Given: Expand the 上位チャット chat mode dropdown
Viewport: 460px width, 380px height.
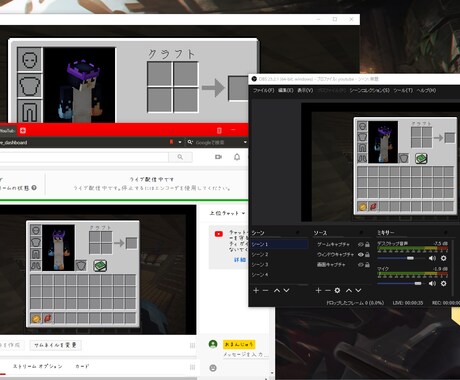Looking at the screenshot, I should click(x=227, y=213).
